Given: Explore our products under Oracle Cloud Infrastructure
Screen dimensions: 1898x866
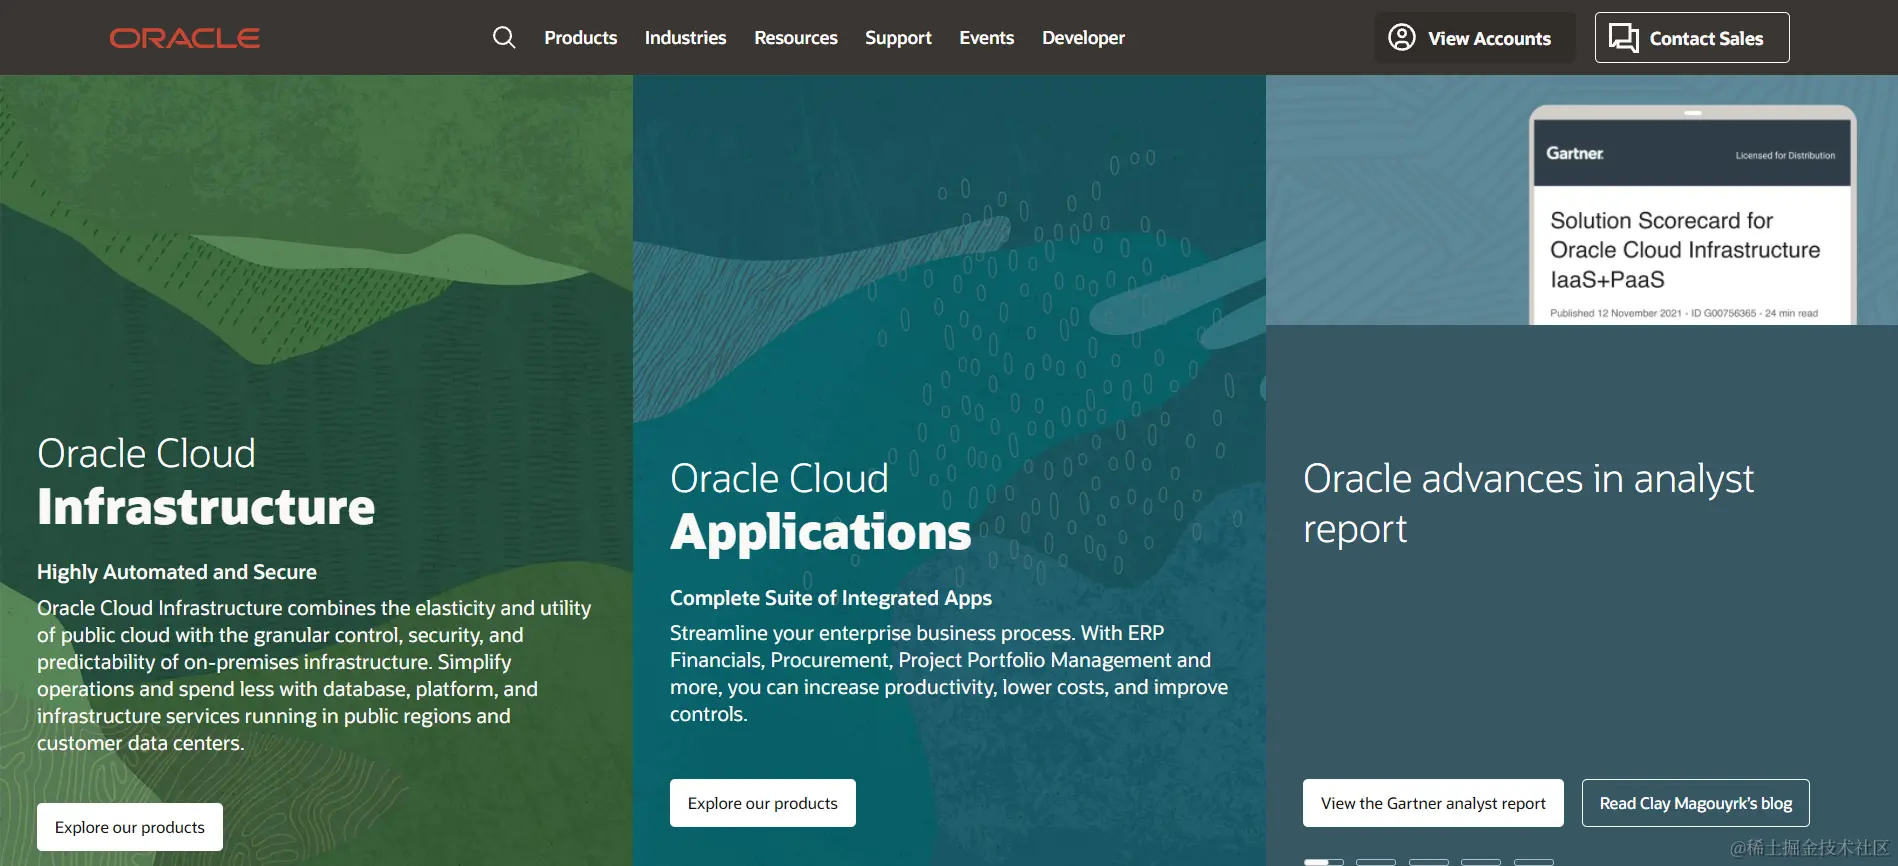Looking at the screenshot, I should 130,827.
